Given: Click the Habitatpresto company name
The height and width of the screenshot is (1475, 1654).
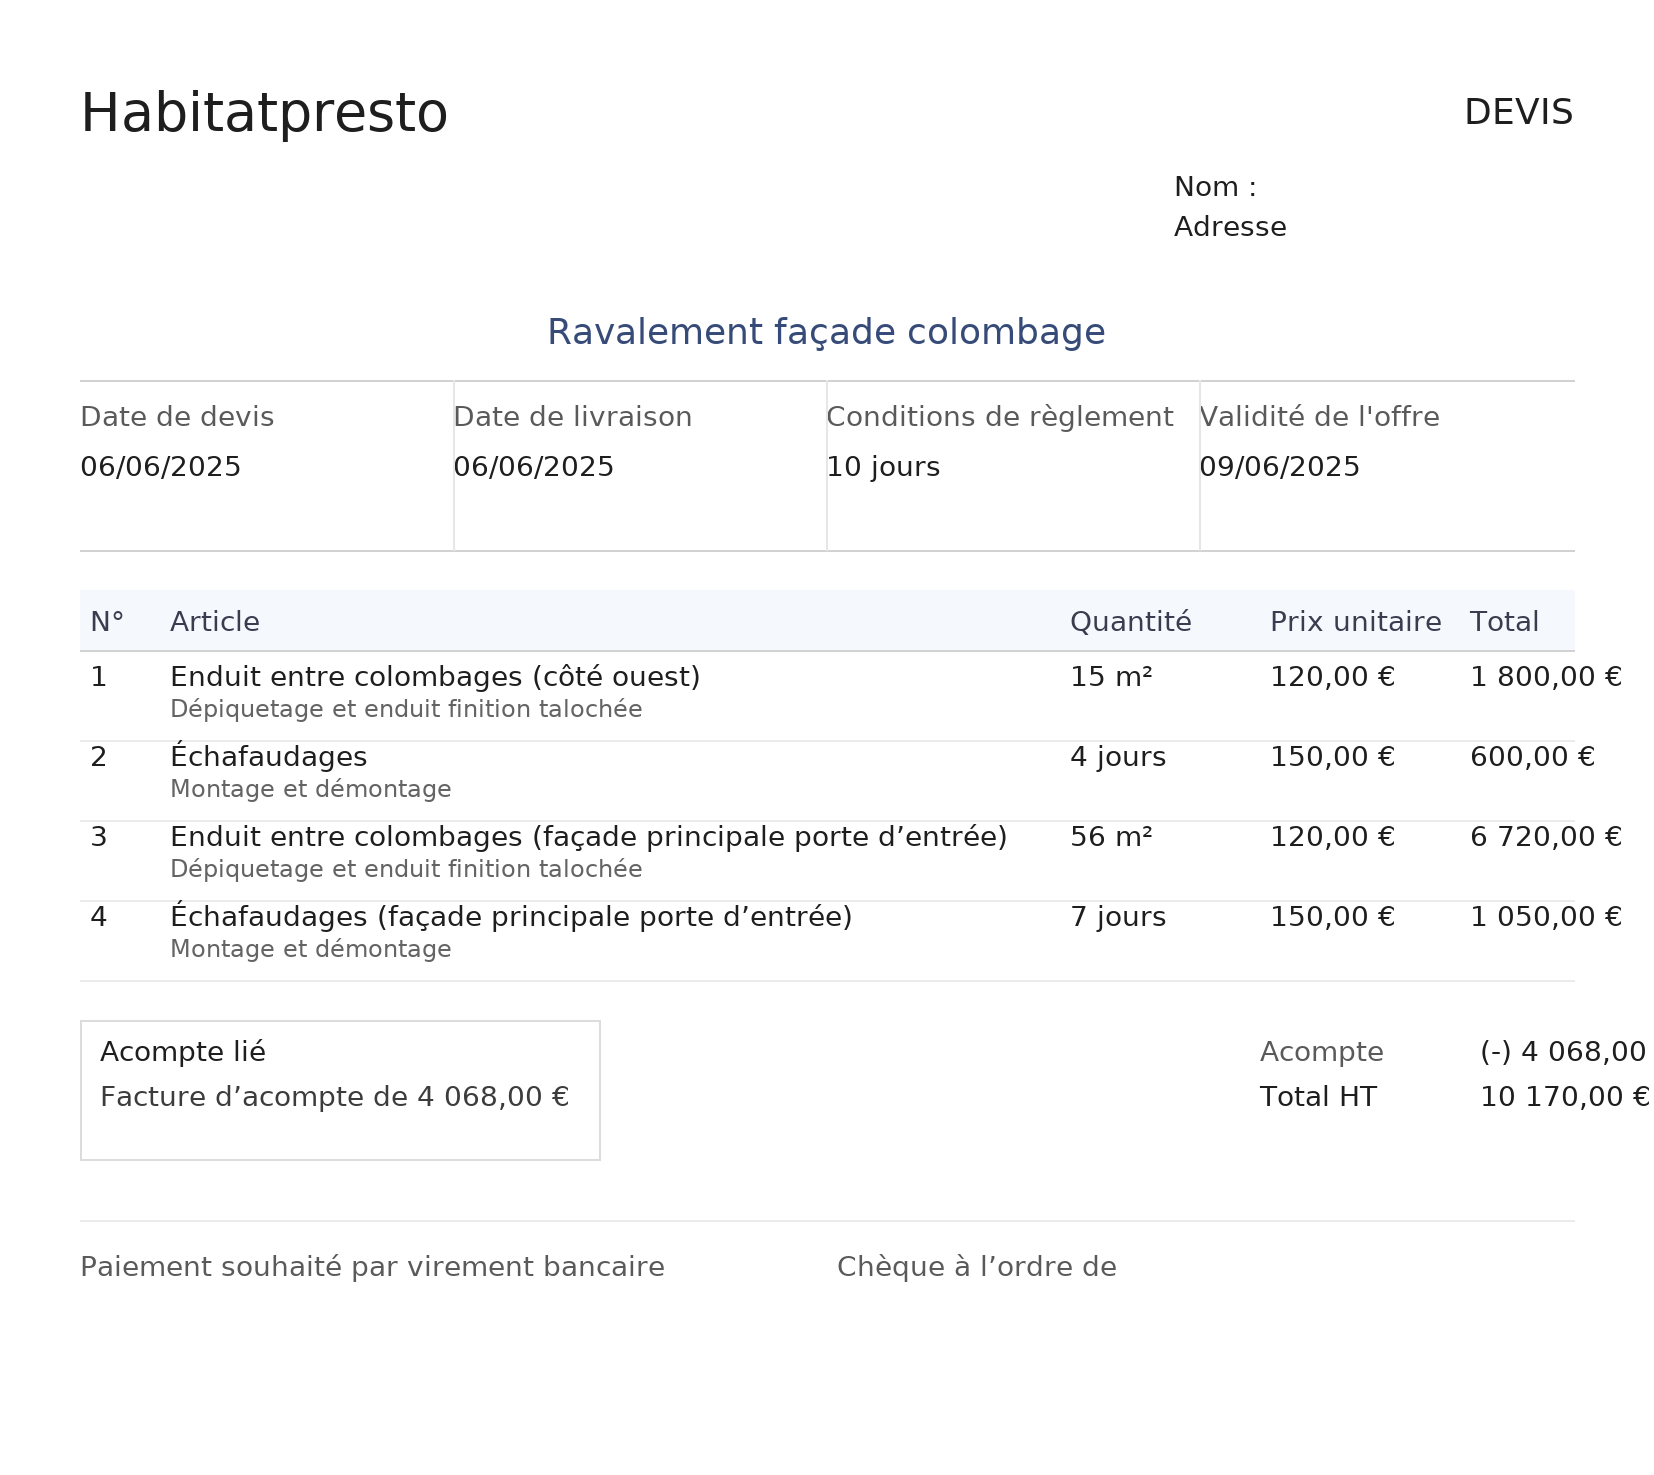Looking at the screenshot, I should (x=263, y=112).
